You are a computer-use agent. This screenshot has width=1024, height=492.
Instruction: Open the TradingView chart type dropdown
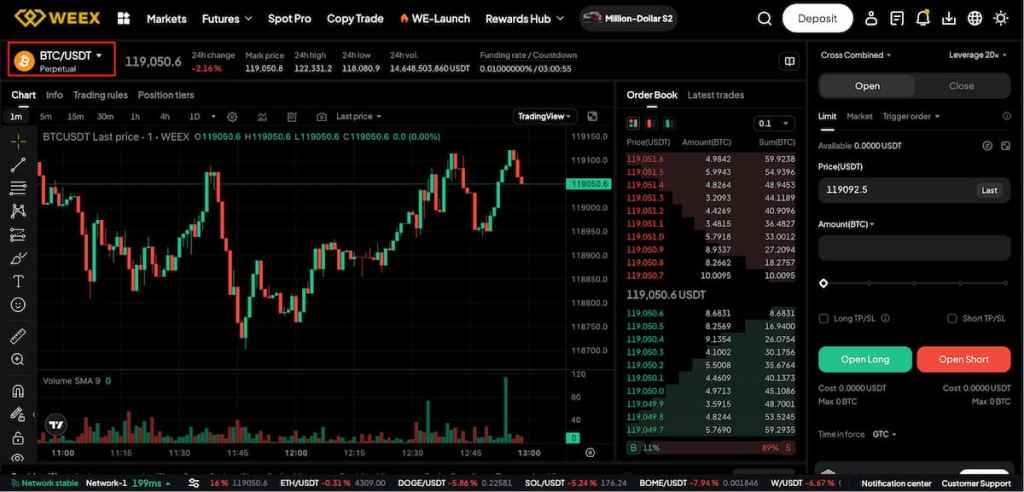tap(544, 116)
